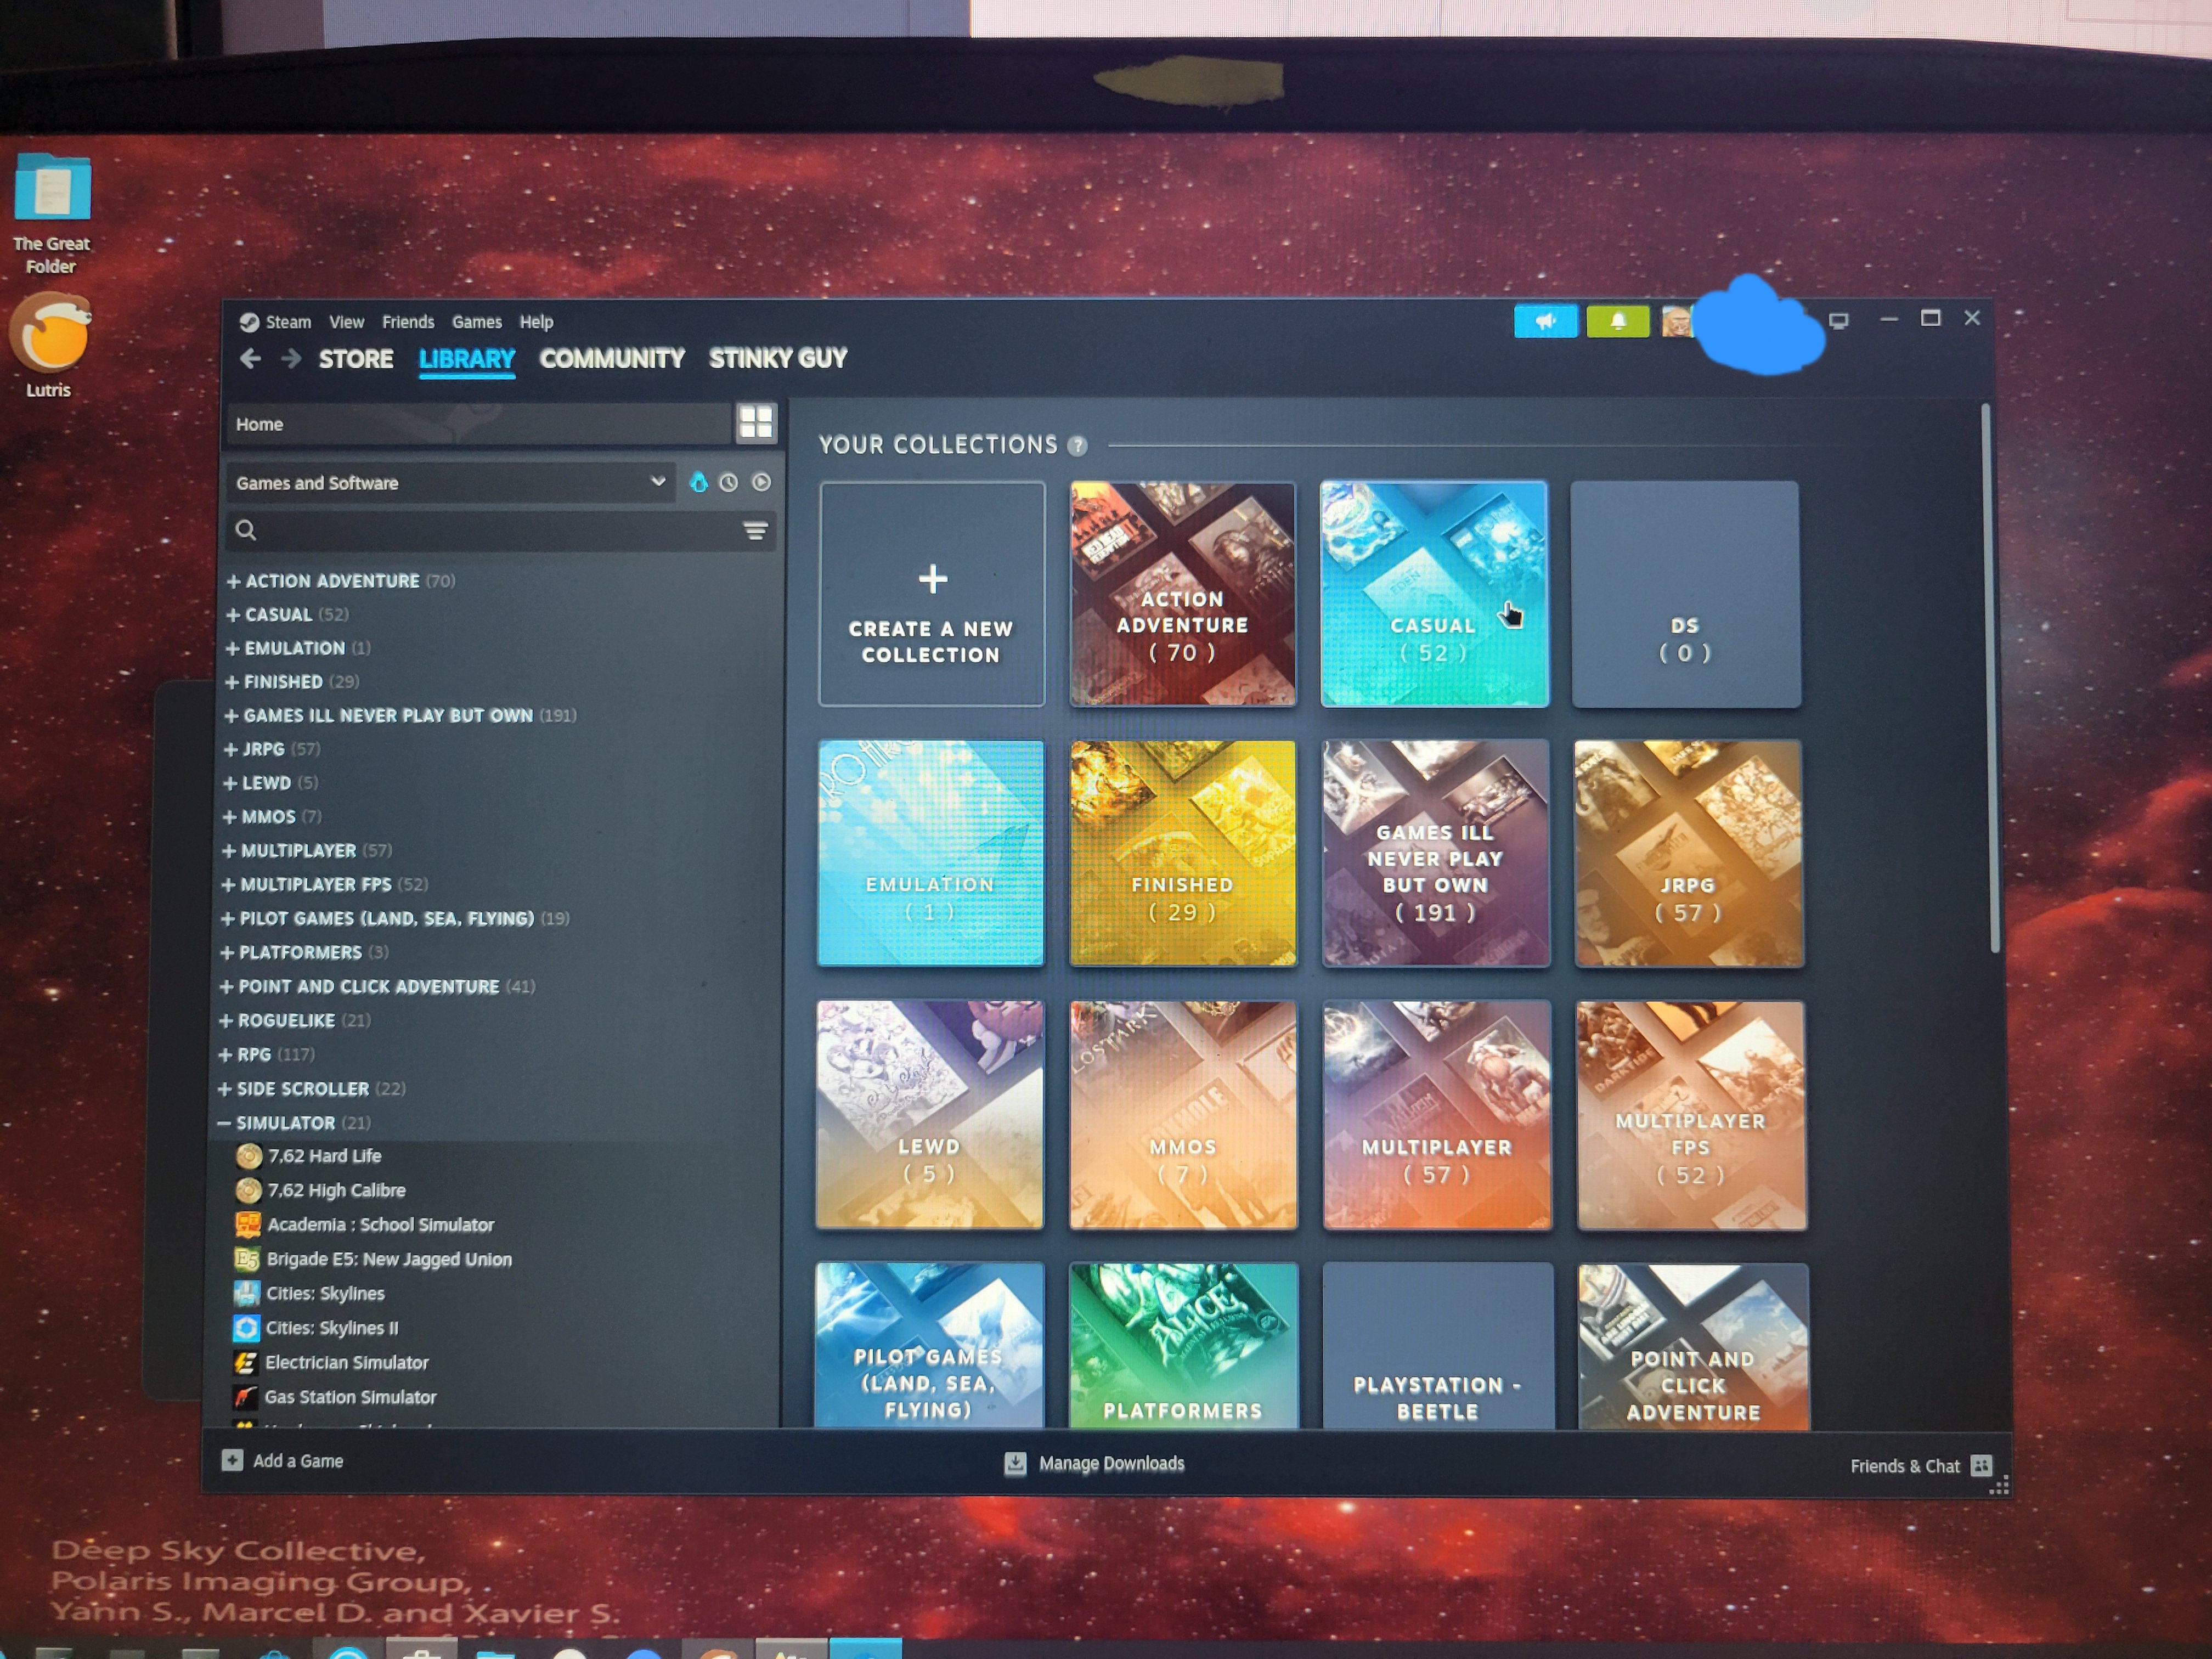Click the Add a Game plus icon
Screen dimensions: 2212x1659
(x=232, y=1460)
